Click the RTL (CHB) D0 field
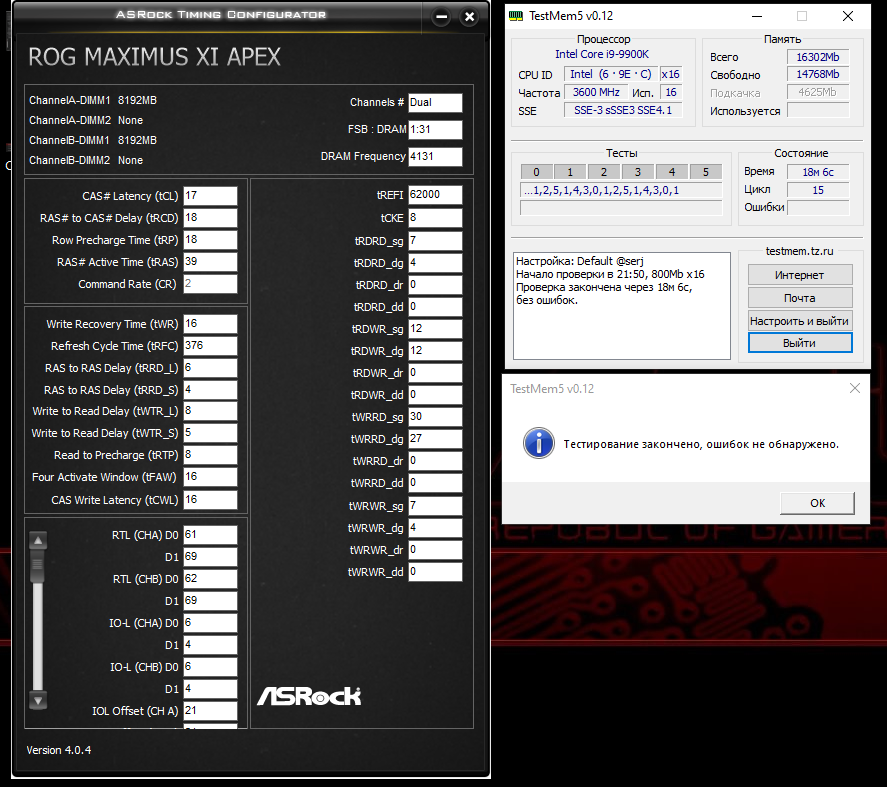887x787 pixels. (210, 579)
